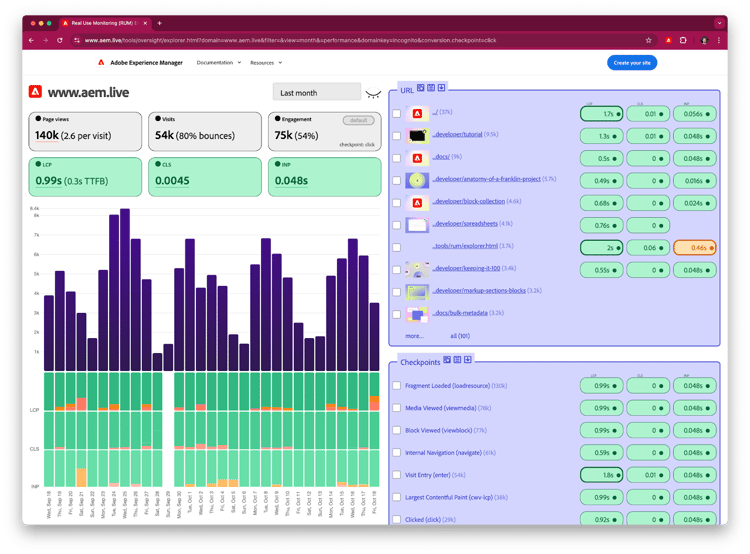
Task: Open the Chrome extensions puzzle icon
Action: click(x=683, y=41)
